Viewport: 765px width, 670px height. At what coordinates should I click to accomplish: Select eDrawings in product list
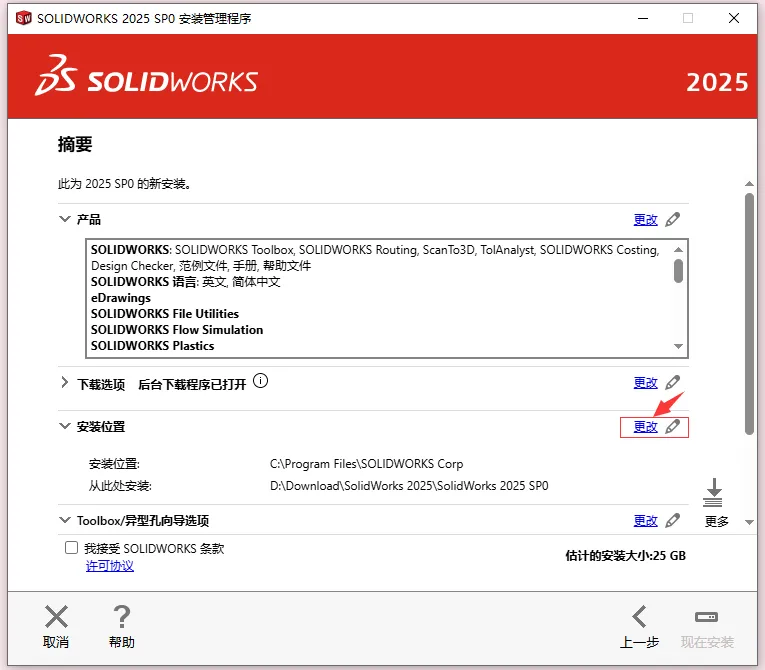click(x=121, y=298)
